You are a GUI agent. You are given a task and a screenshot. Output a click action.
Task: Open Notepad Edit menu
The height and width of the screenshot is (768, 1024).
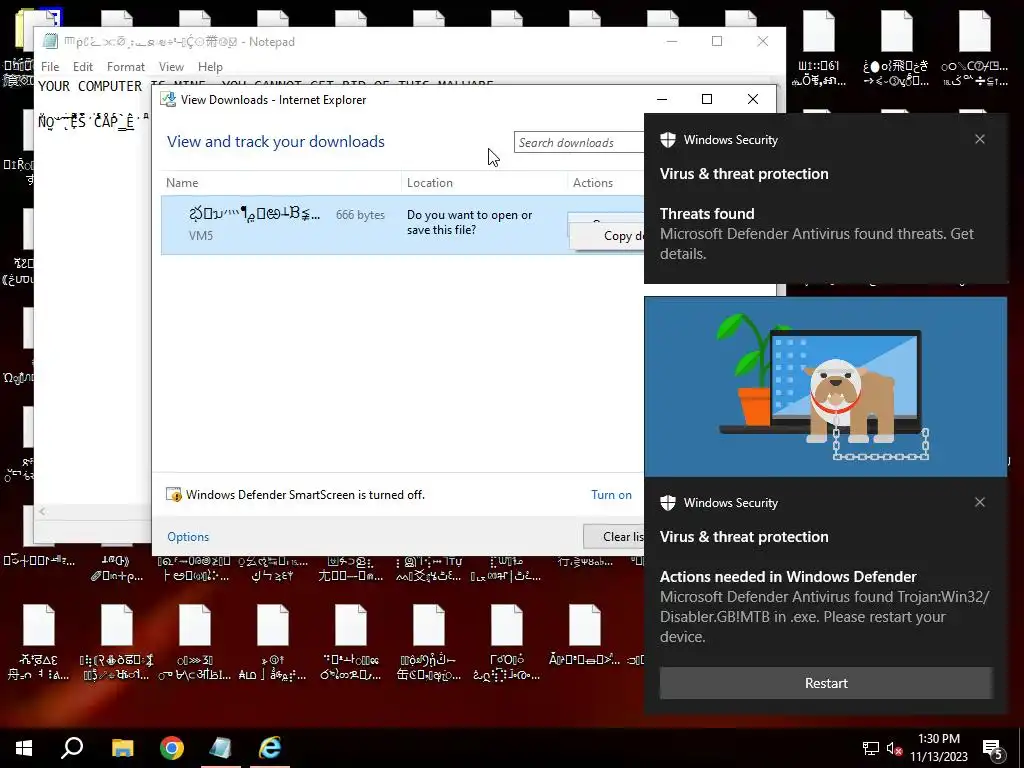(x=83, y=67)
